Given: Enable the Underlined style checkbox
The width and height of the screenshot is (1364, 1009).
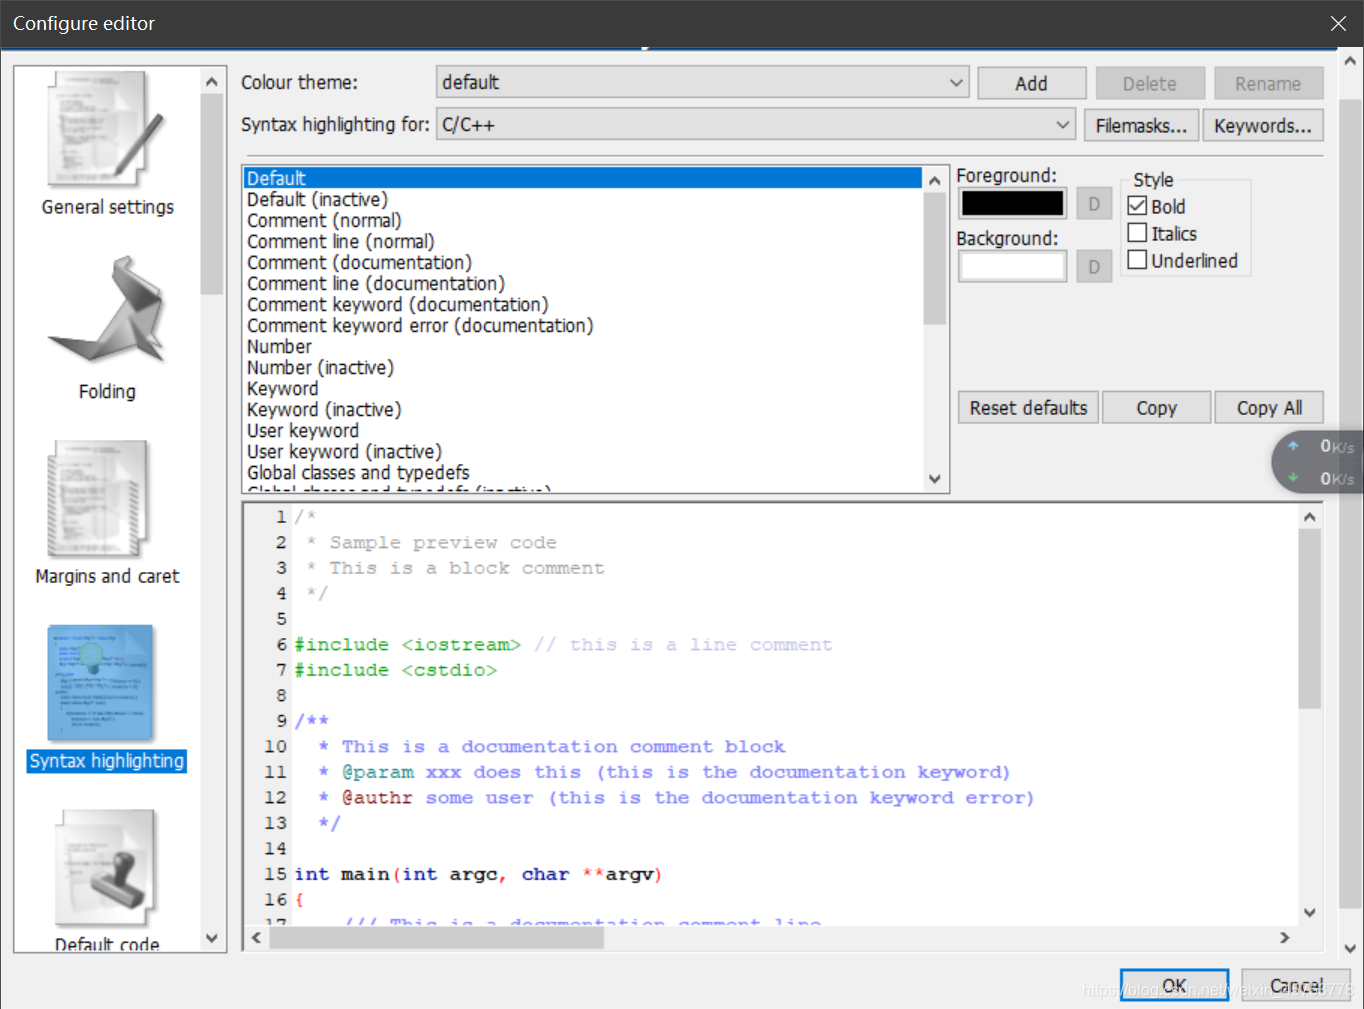Looking at the screenshot, I should coord(1137,260).
